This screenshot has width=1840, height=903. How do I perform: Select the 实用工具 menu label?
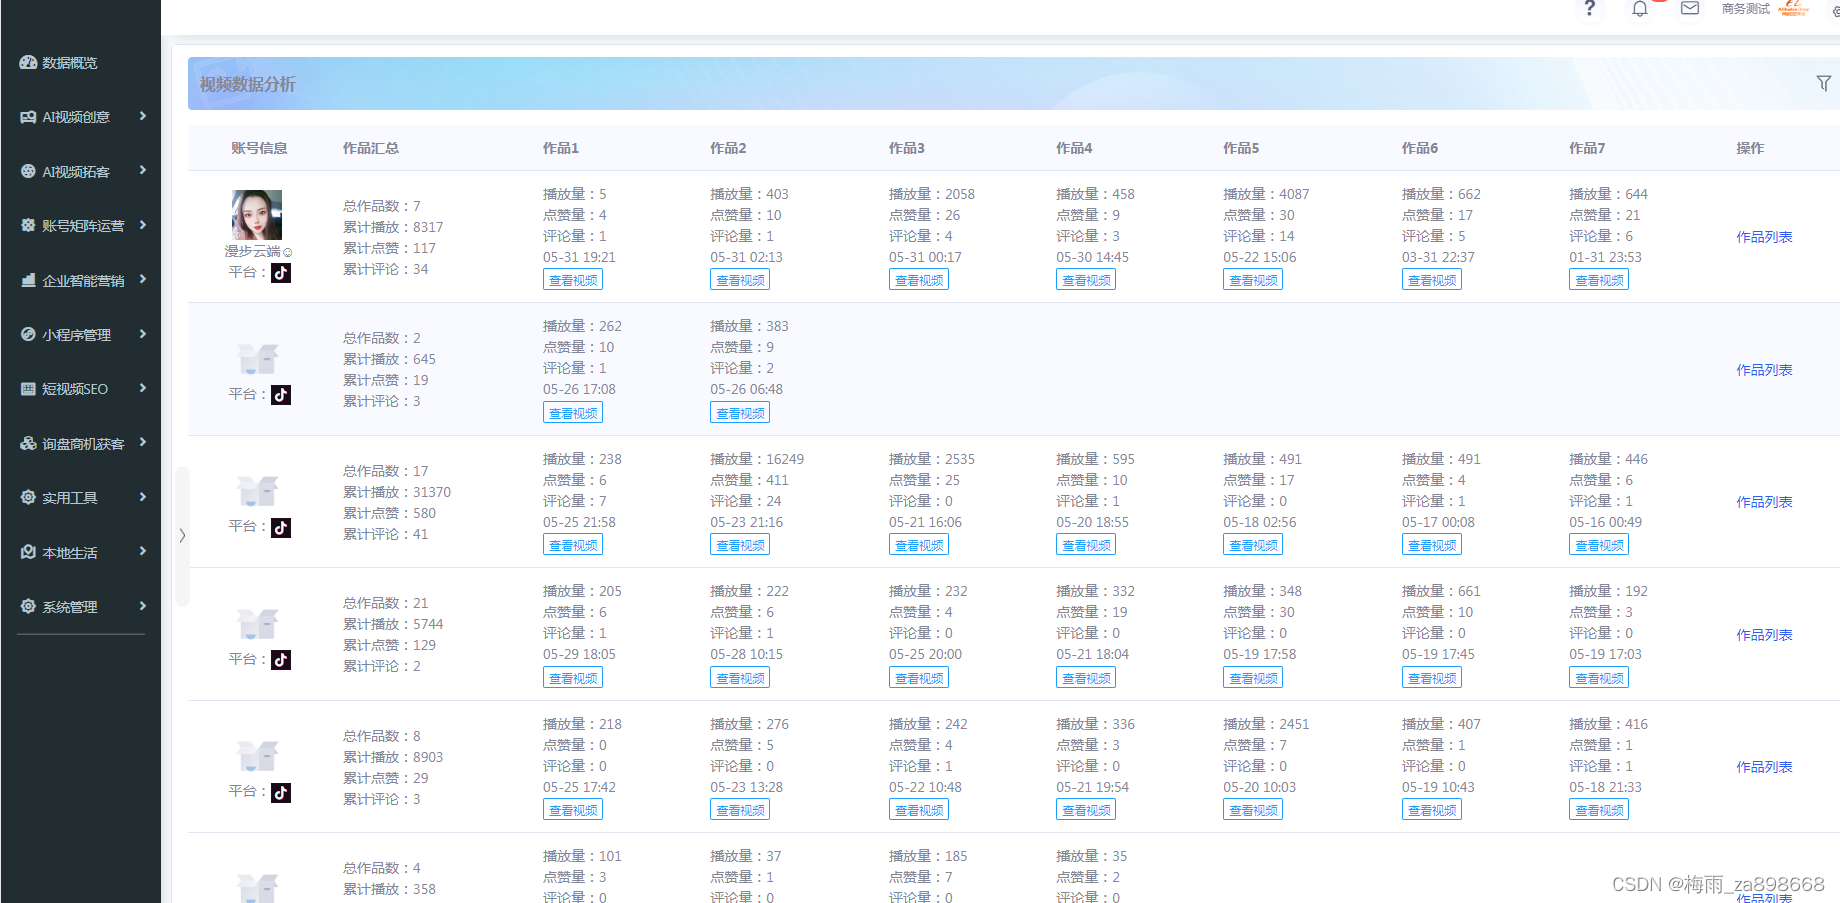[x=70, y=498]
